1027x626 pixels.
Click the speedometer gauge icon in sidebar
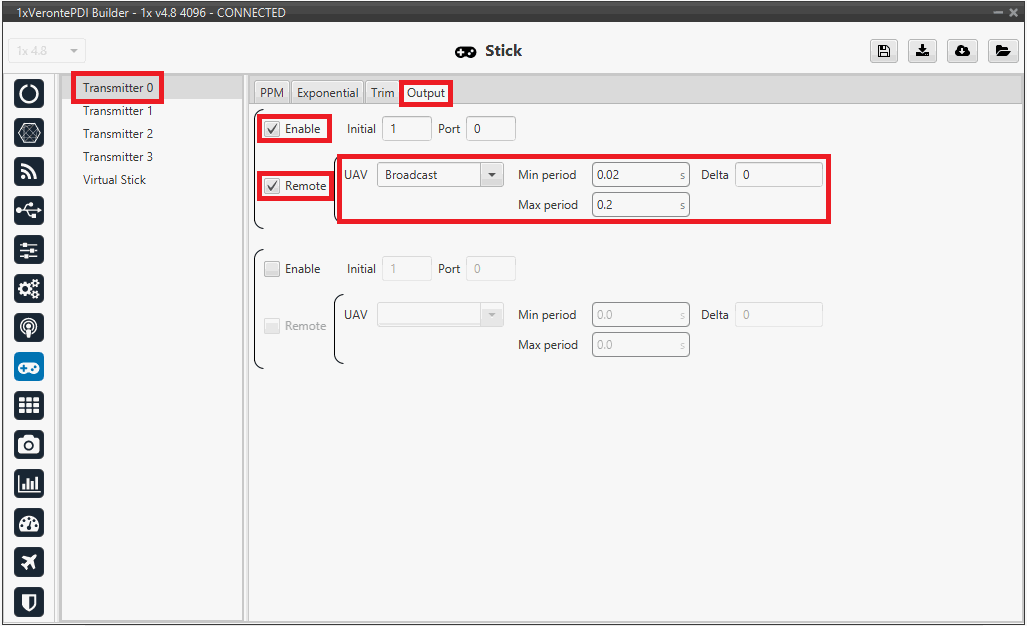point(29,523)
